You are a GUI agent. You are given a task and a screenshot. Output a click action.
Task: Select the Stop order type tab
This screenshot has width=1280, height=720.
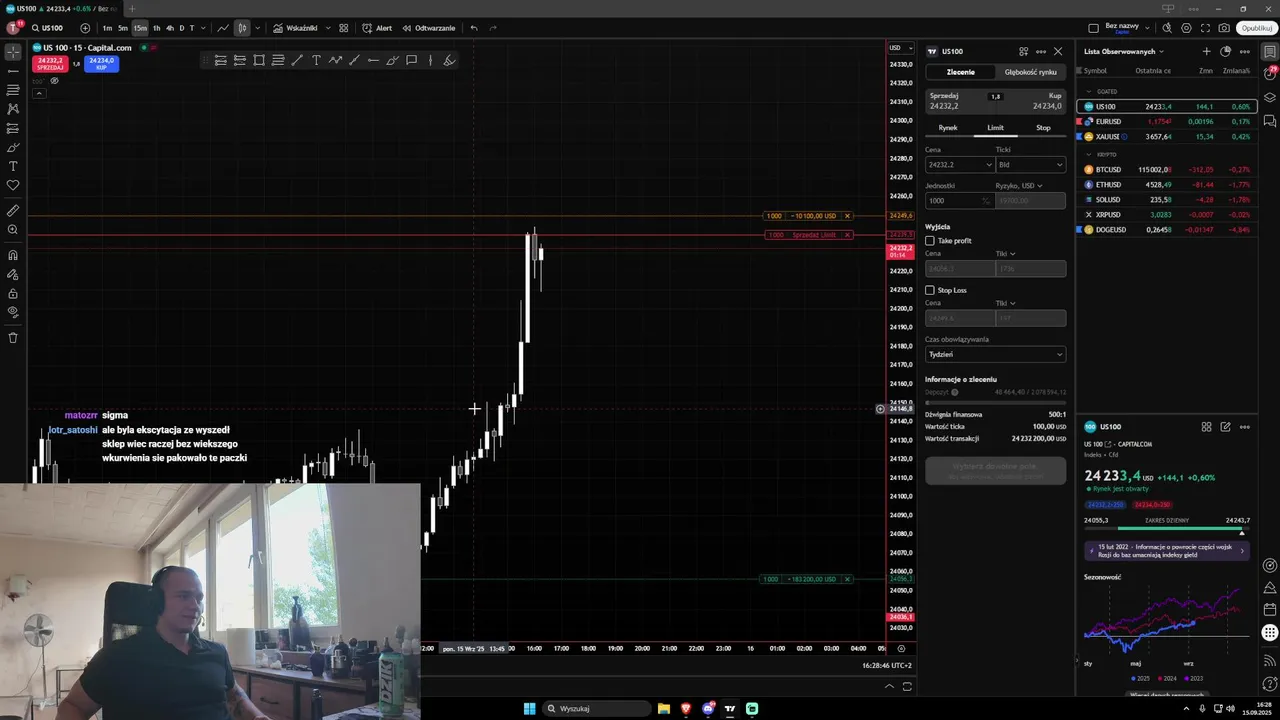1043,128
